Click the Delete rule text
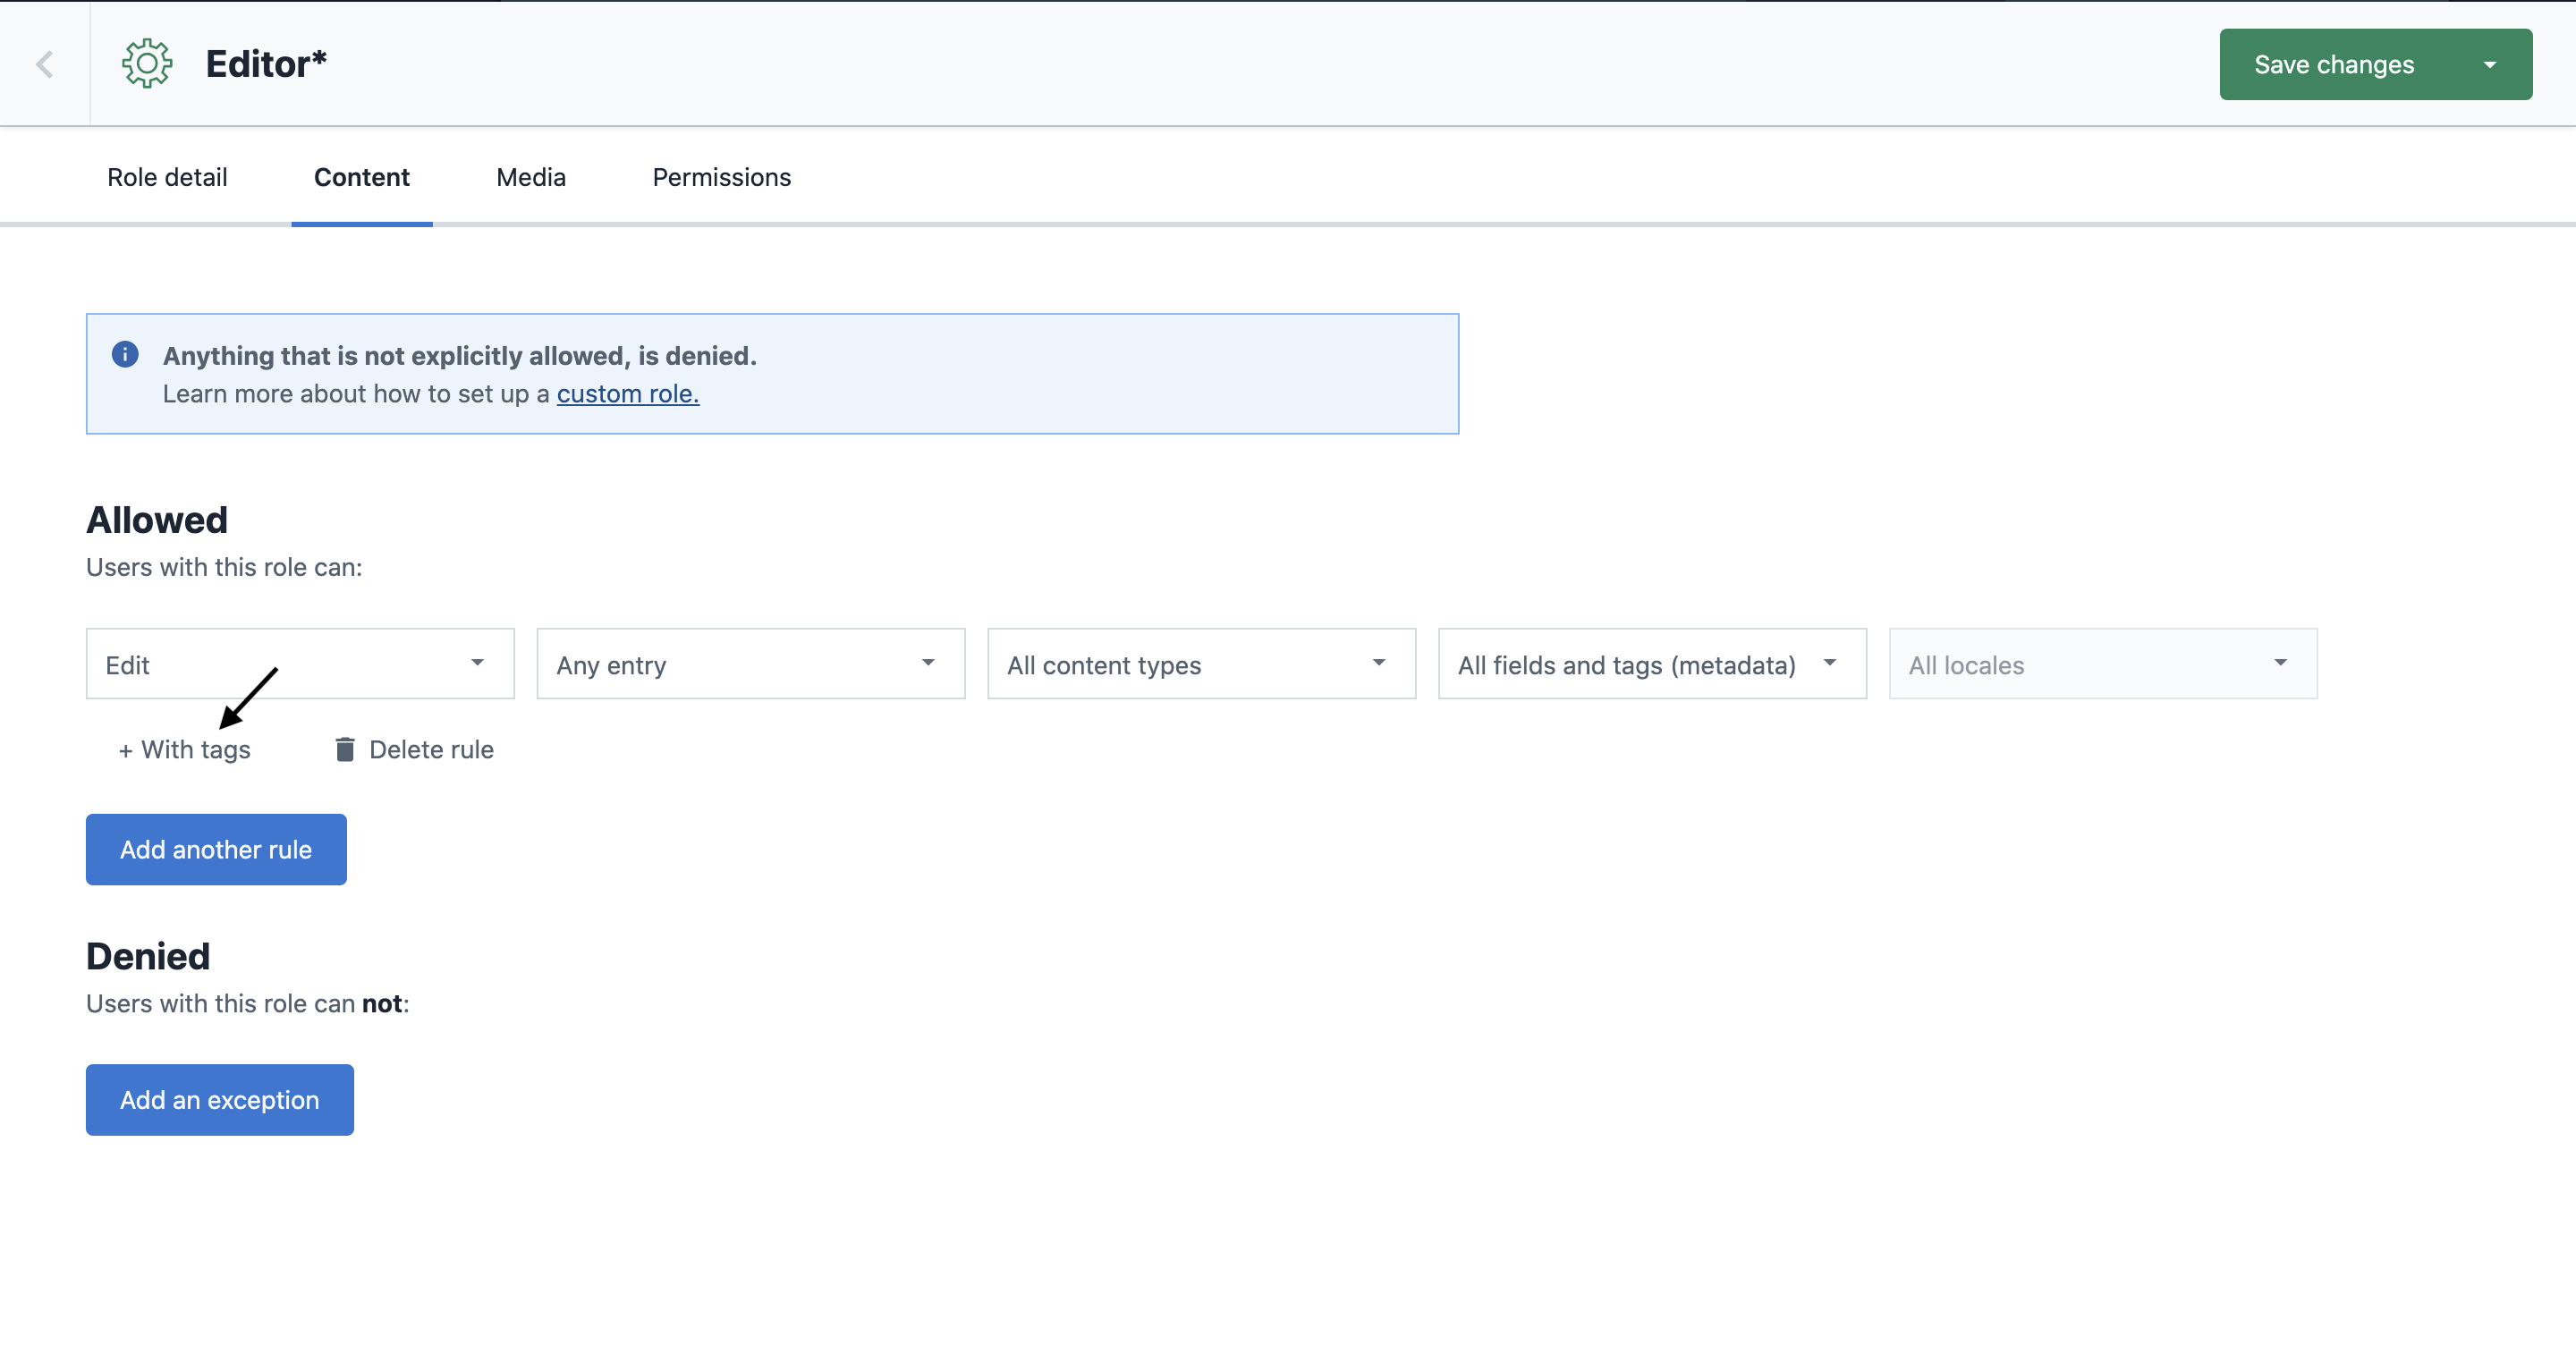Image resolution: width=2576 pixels, height=1345 pixels. click(431, 749)
